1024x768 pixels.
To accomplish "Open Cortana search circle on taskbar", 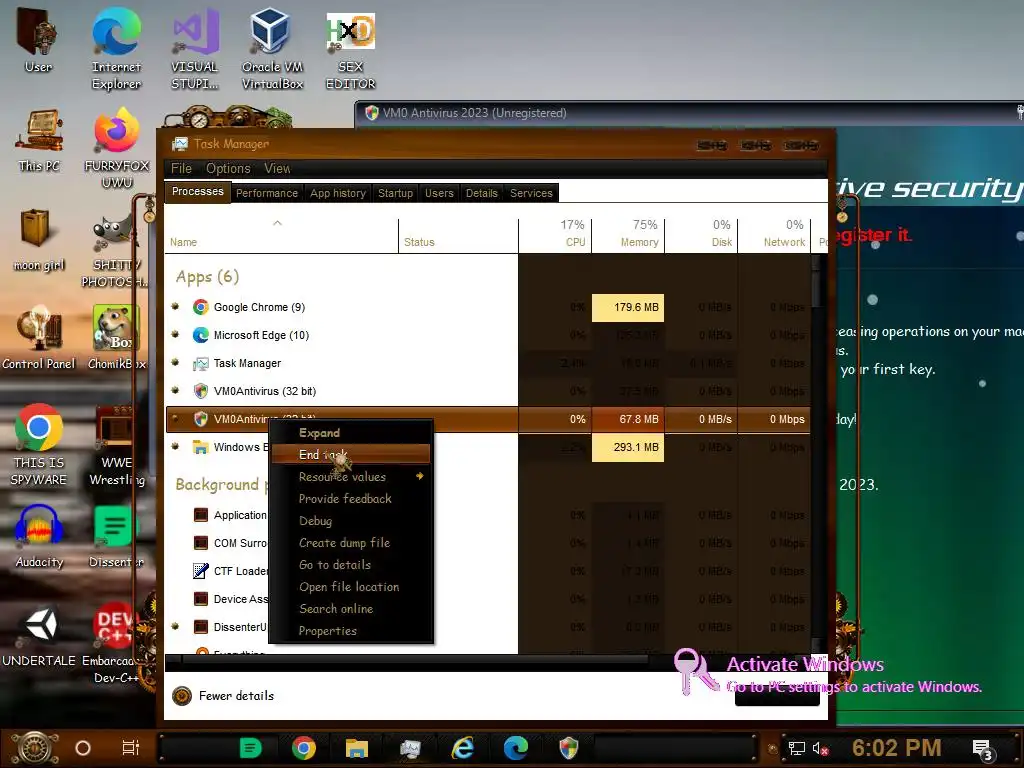I will click(83, 748).
